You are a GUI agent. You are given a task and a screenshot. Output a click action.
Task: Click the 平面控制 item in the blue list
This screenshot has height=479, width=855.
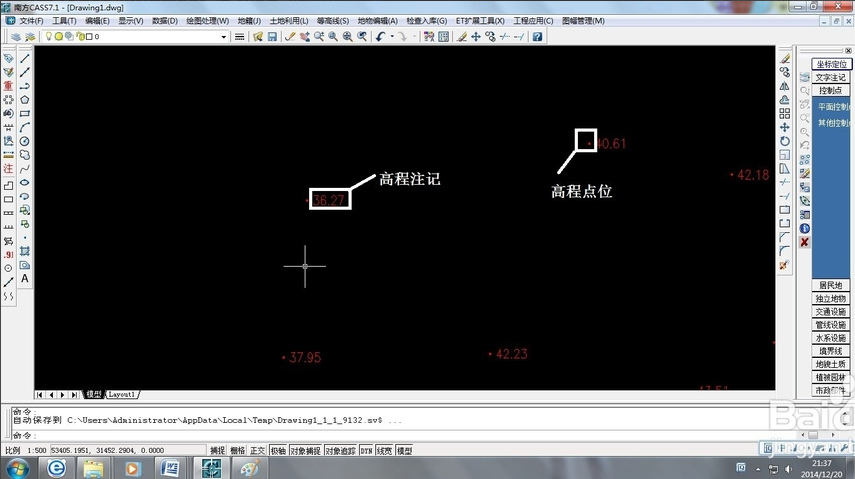(833, 107)
